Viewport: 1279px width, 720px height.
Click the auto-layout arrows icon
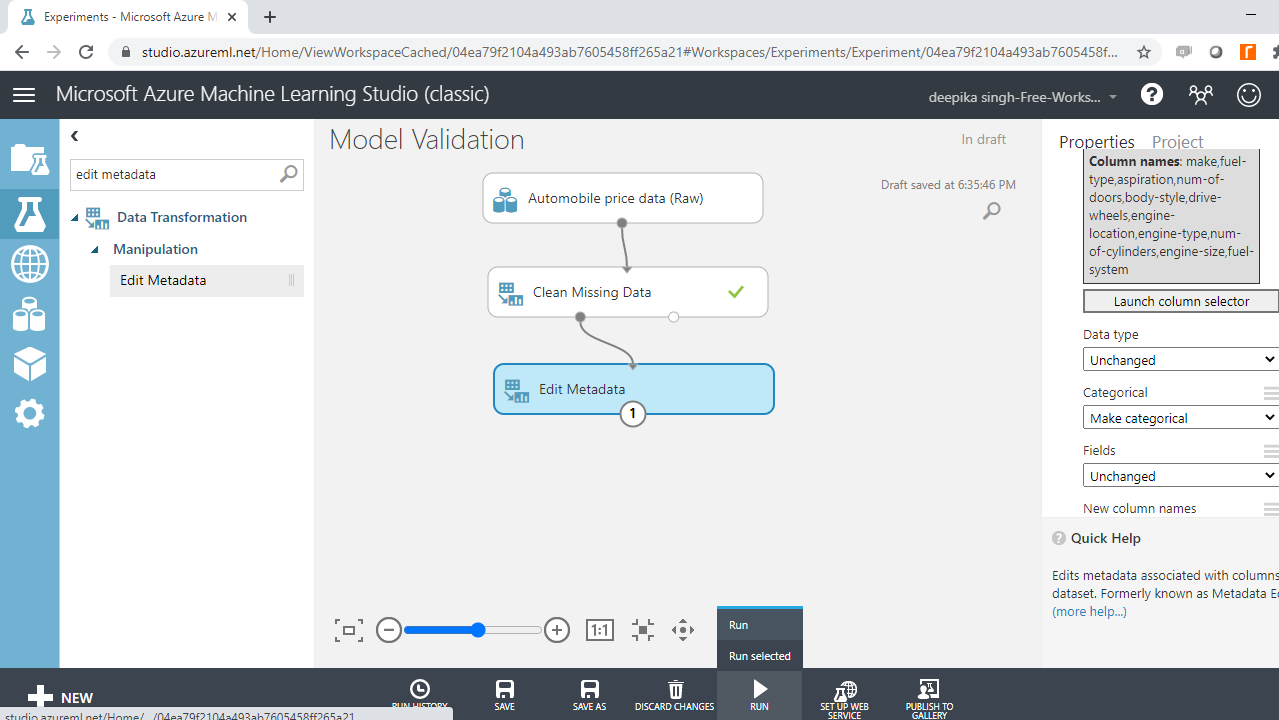tap(643, 630)
